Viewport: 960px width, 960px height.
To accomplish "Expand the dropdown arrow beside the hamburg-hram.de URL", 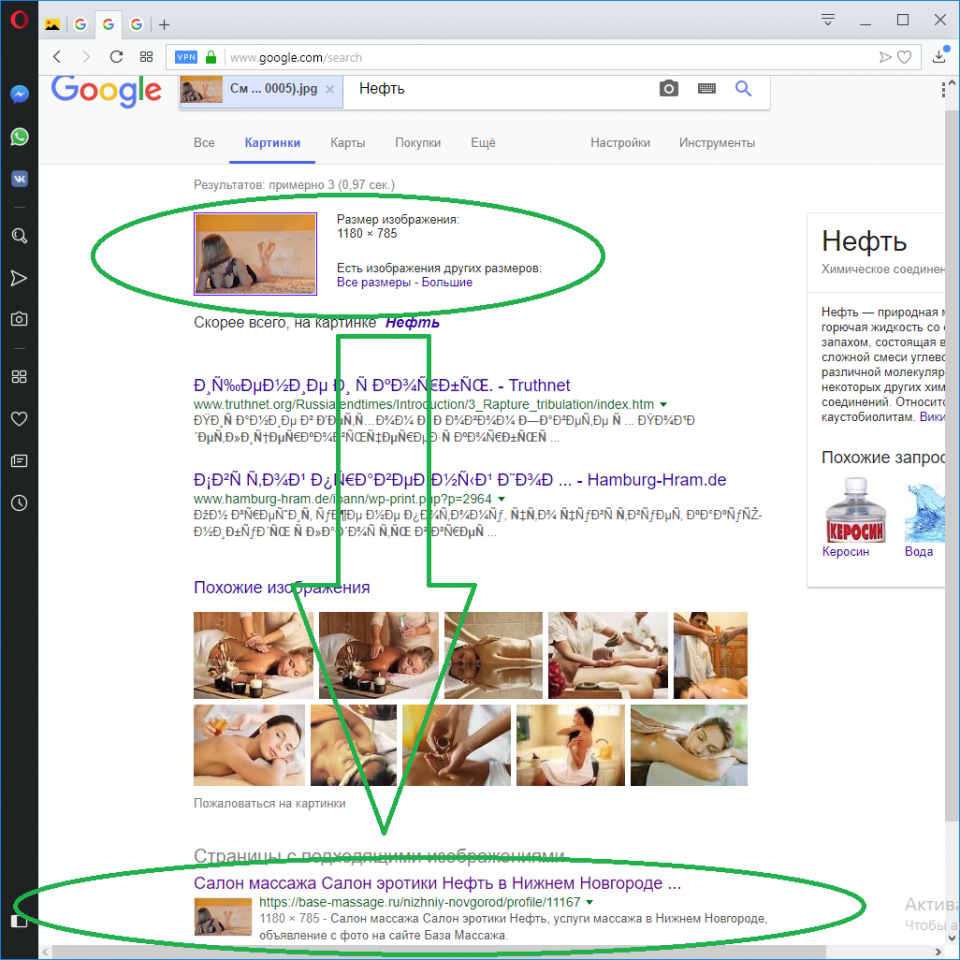I will coord(501,498).
